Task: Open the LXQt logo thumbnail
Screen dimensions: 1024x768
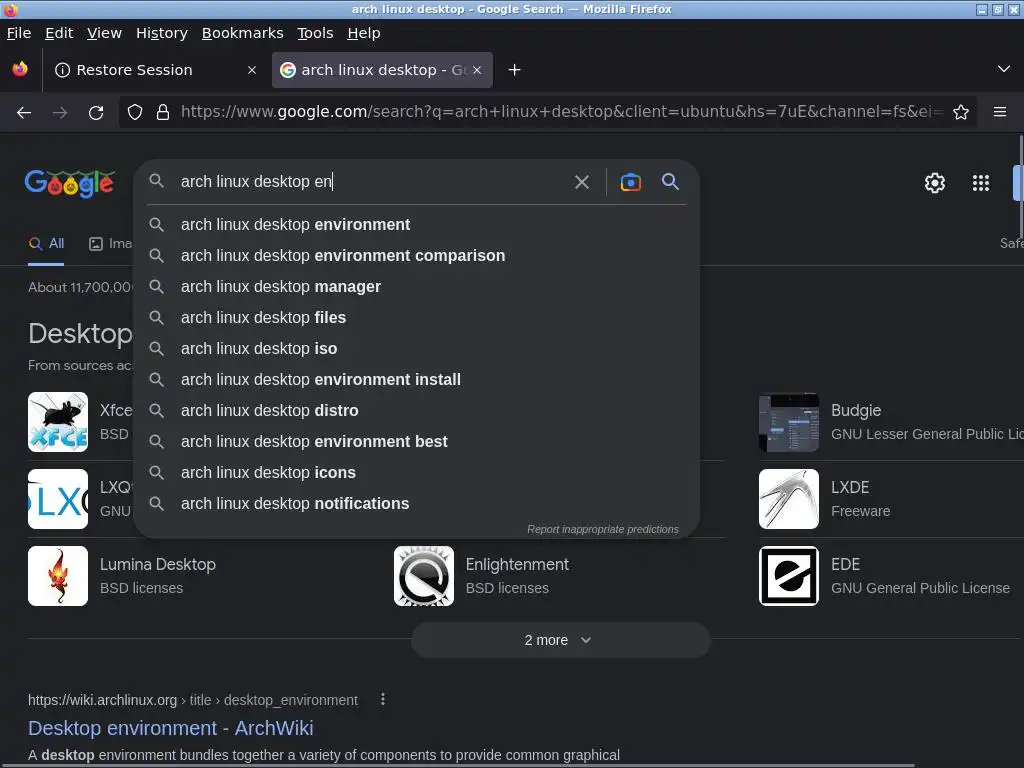Action: pyautogui.click(x=58, y=499)
